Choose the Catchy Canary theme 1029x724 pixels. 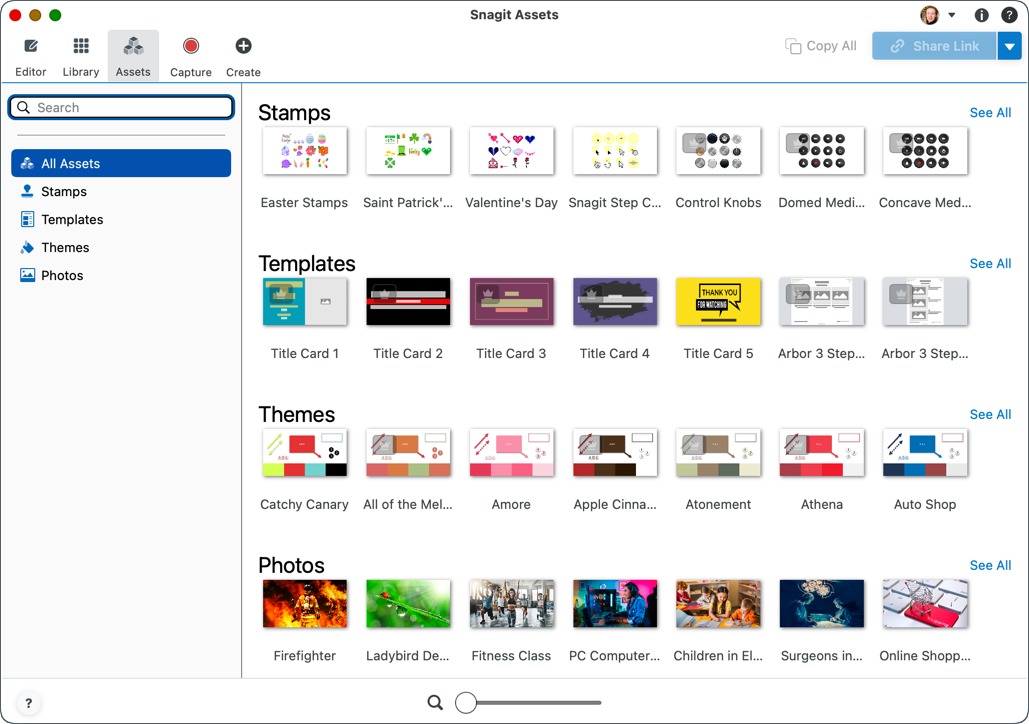pos(304,453)
